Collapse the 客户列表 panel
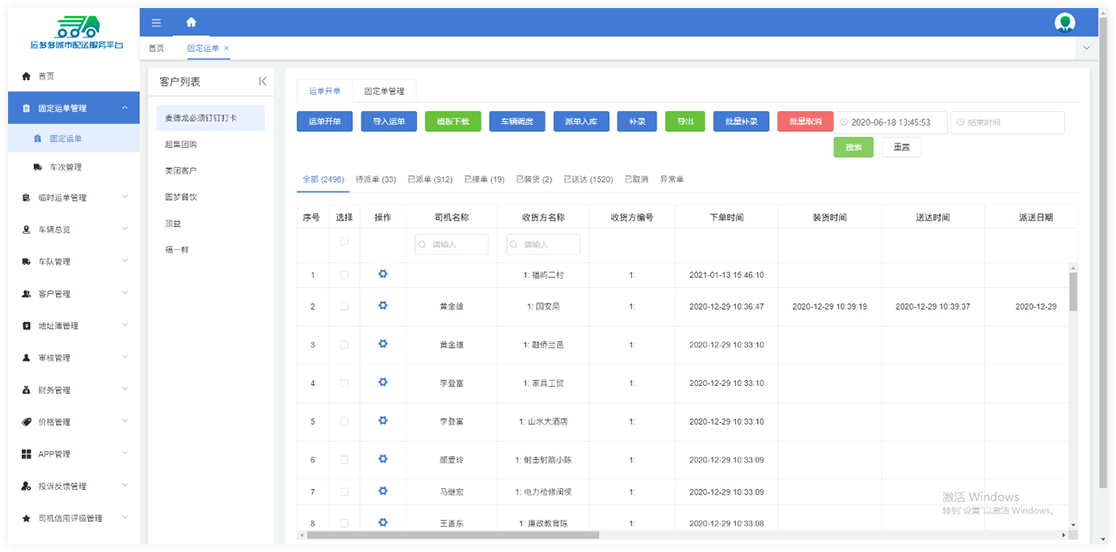Viewport: 1116px width, 552px height. 263,82
